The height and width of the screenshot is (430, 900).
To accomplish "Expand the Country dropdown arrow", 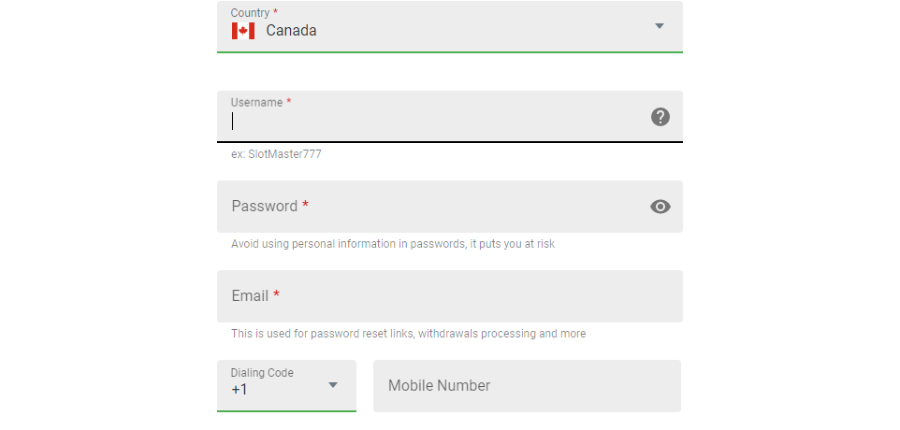I will pyautogui.click(x=660, y=26).
